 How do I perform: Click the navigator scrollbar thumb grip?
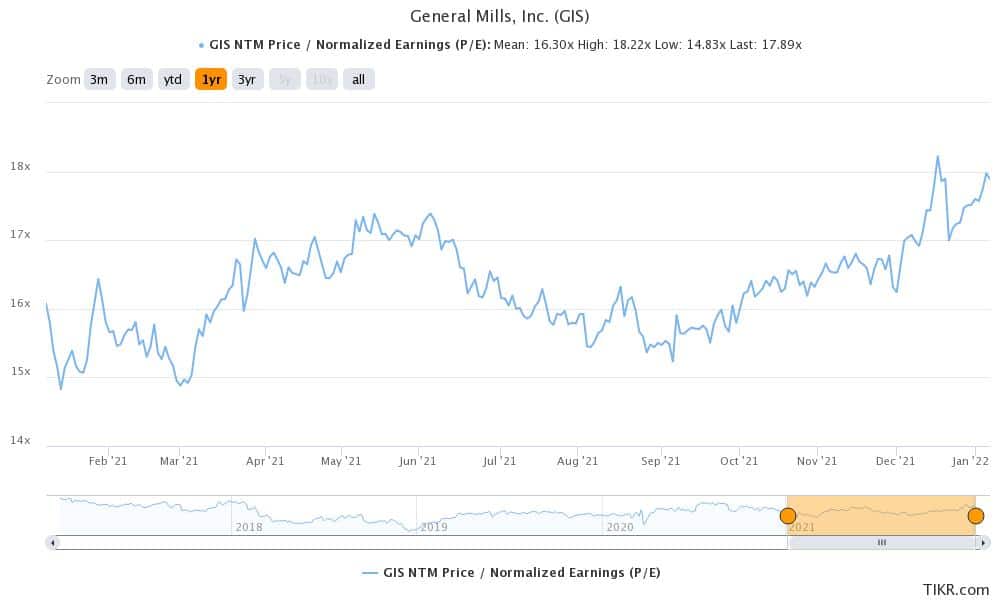882,543
